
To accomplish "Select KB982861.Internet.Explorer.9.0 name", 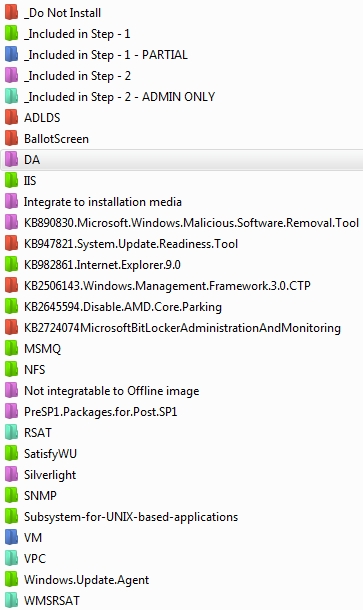I will pos(102,265).
